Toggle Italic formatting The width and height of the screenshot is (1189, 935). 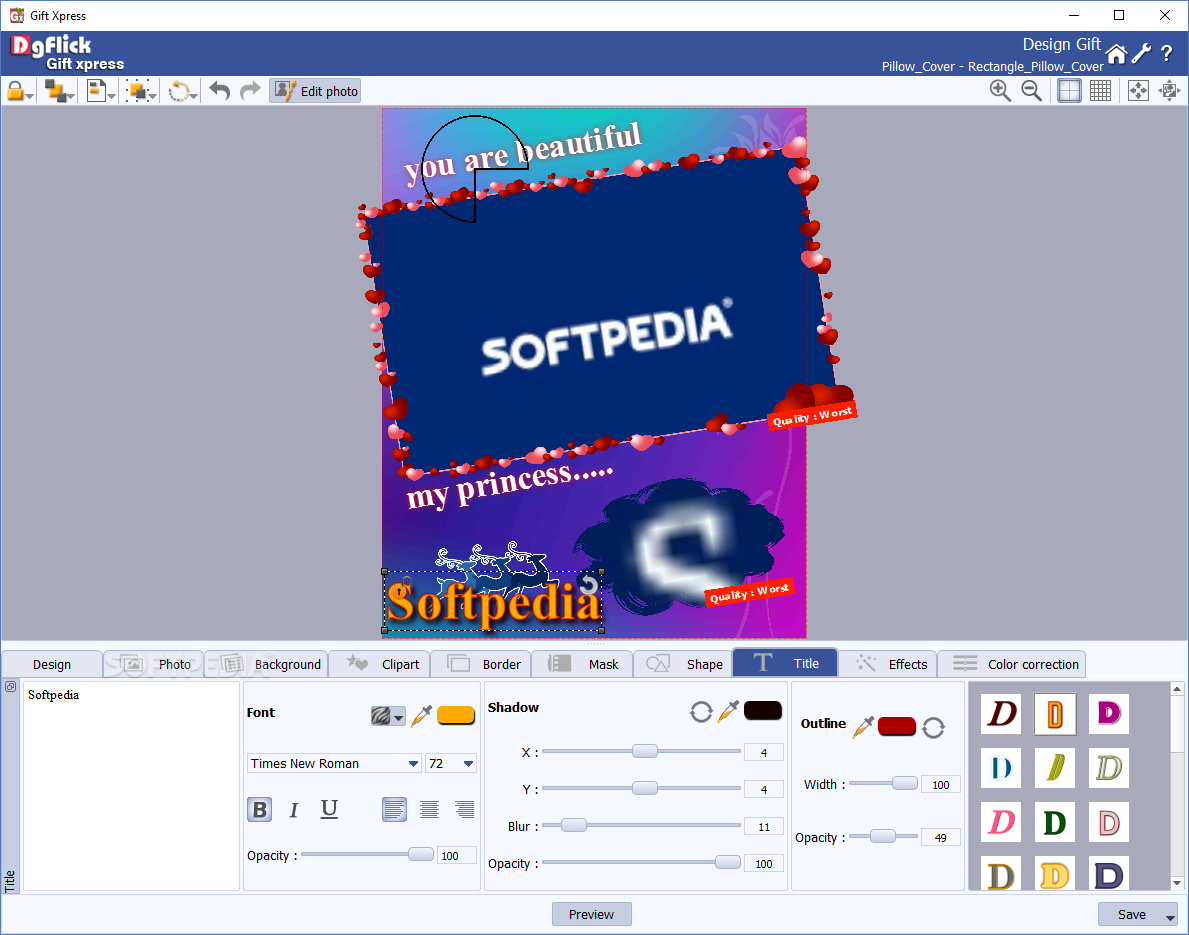293,811
